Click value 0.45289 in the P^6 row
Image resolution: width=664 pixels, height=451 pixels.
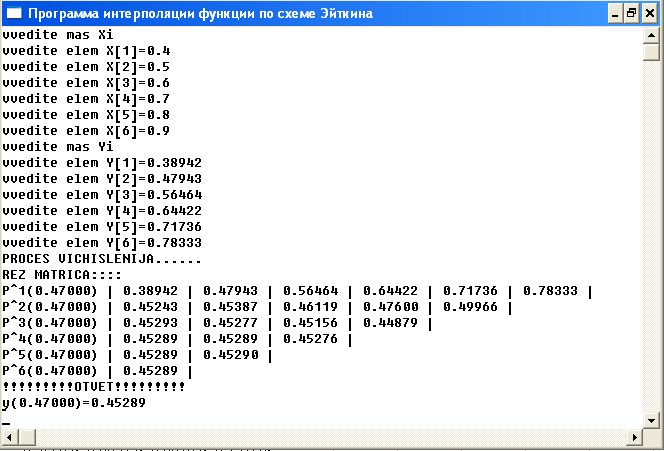(150, 371)
